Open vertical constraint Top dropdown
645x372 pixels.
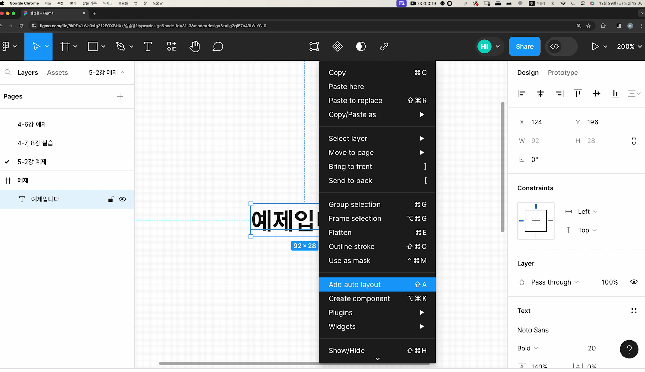click(x=588, y=230)
